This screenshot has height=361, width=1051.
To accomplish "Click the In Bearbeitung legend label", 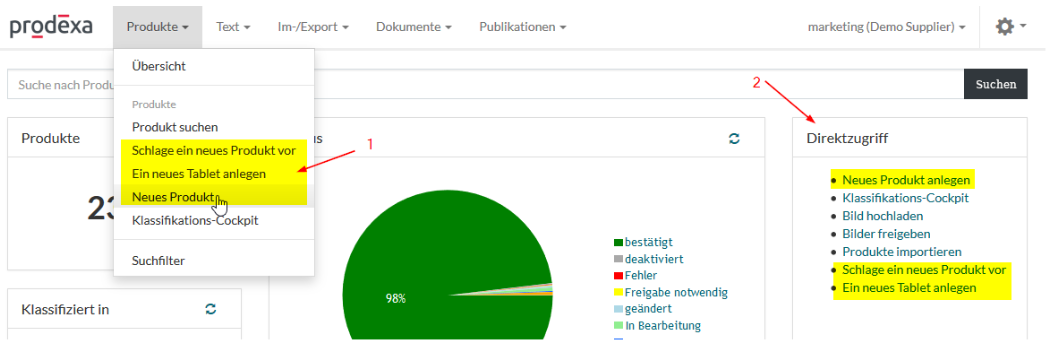I will 663,326.
